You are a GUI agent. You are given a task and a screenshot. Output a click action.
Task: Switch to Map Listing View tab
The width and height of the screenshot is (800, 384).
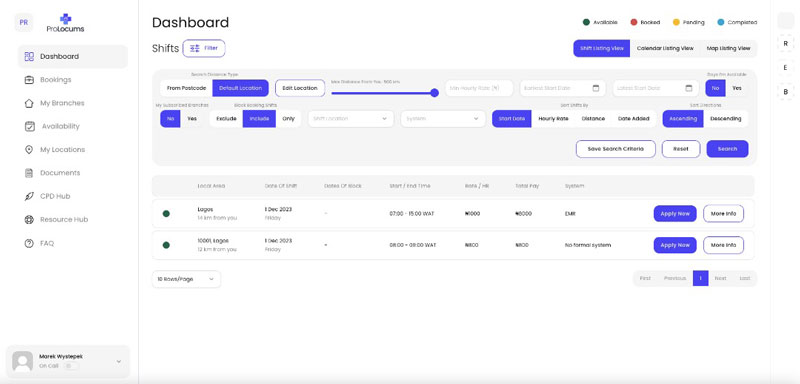(728, 48)
